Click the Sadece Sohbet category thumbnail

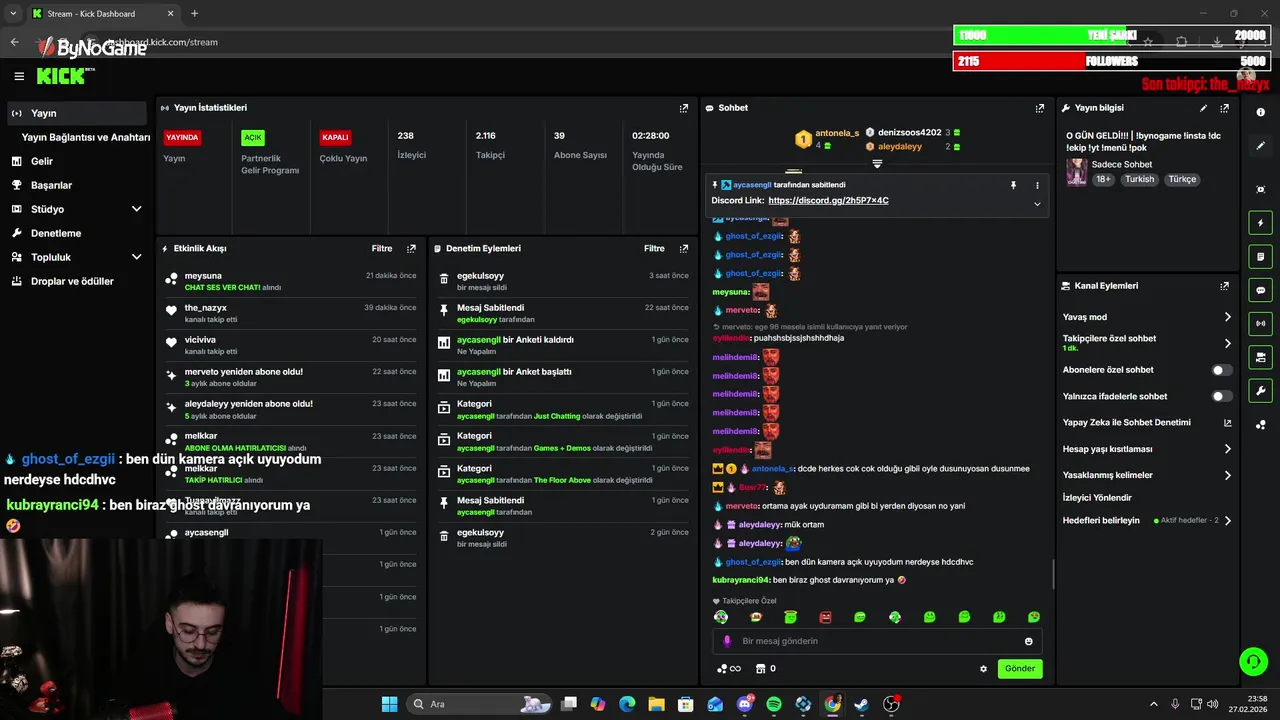pyautogui.click(x=1076, y=171)
